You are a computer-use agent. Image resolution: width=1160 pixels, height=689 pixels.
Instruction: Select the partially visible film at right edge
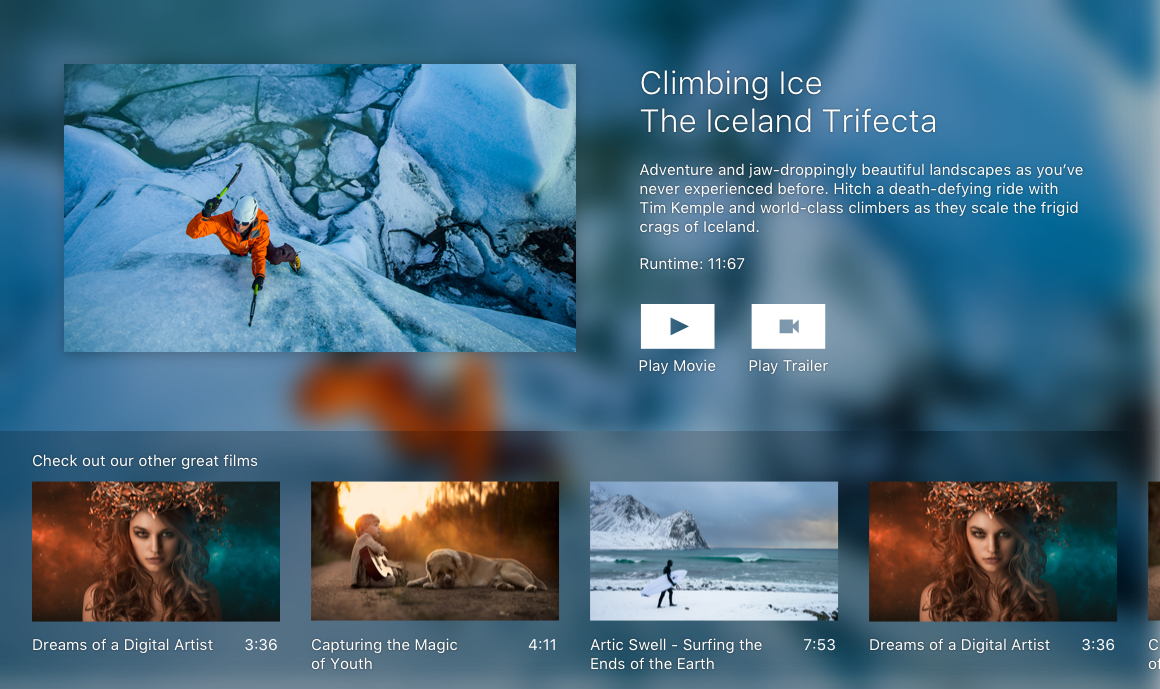(1154, 551)
